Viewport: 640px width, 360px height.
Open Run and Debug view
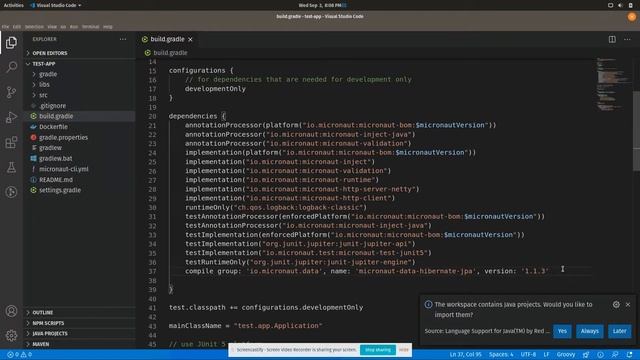[x=11, y=118]
